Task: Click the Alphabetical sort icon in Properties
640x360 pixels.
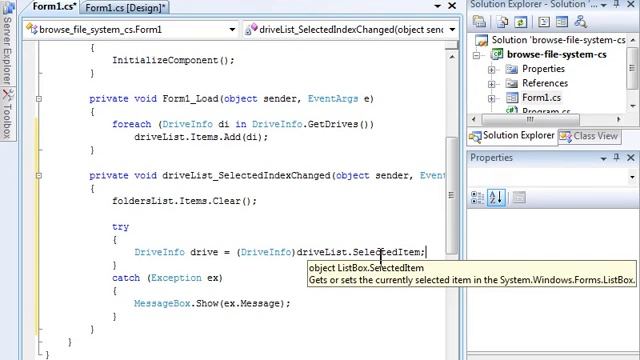Action: click(496, 198)
